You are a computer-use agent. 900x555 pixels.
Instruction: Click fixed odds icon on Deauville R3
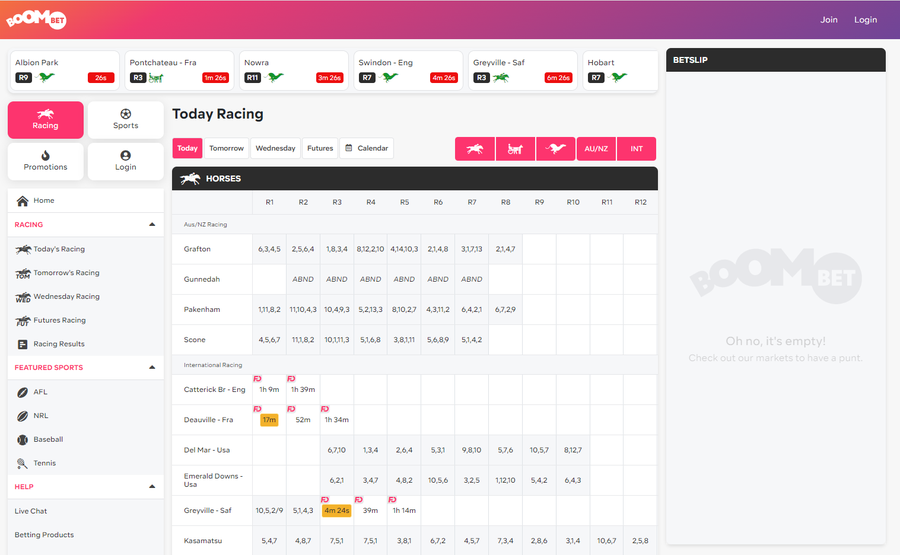click(x=325, y=409)
